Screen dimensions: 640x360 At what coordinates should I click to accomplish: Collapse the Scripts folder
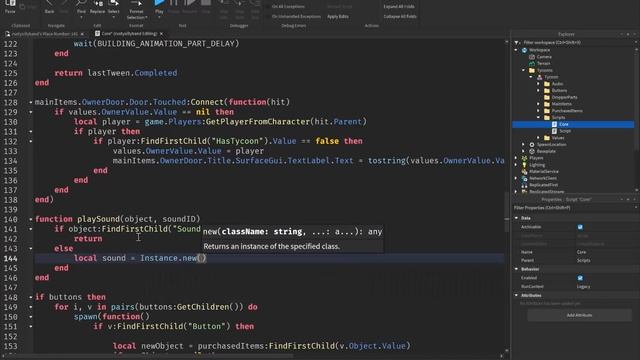[538, 118]
